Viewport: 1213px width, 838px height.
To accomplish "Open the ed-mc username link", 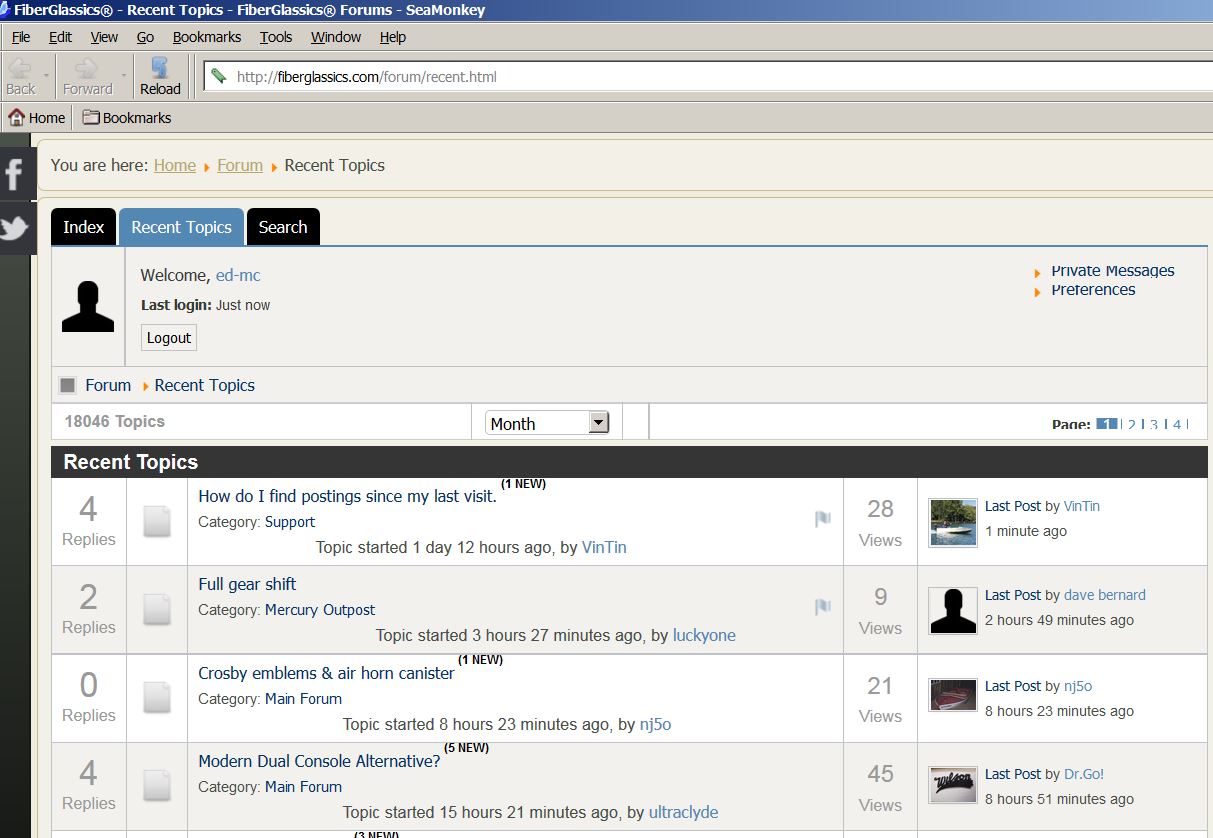I will pos(238,275).
